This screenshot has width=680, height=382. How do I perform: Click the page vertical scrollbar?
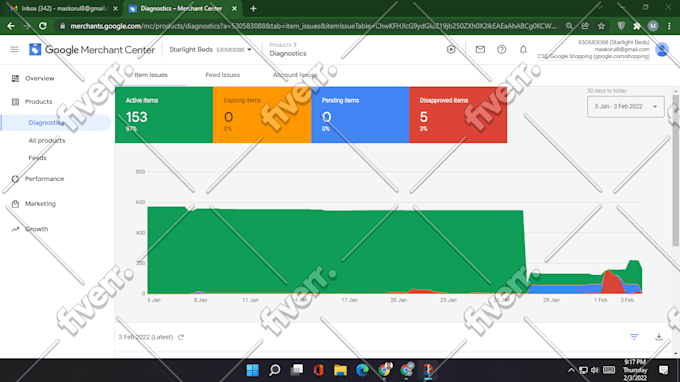click(676, 170)
